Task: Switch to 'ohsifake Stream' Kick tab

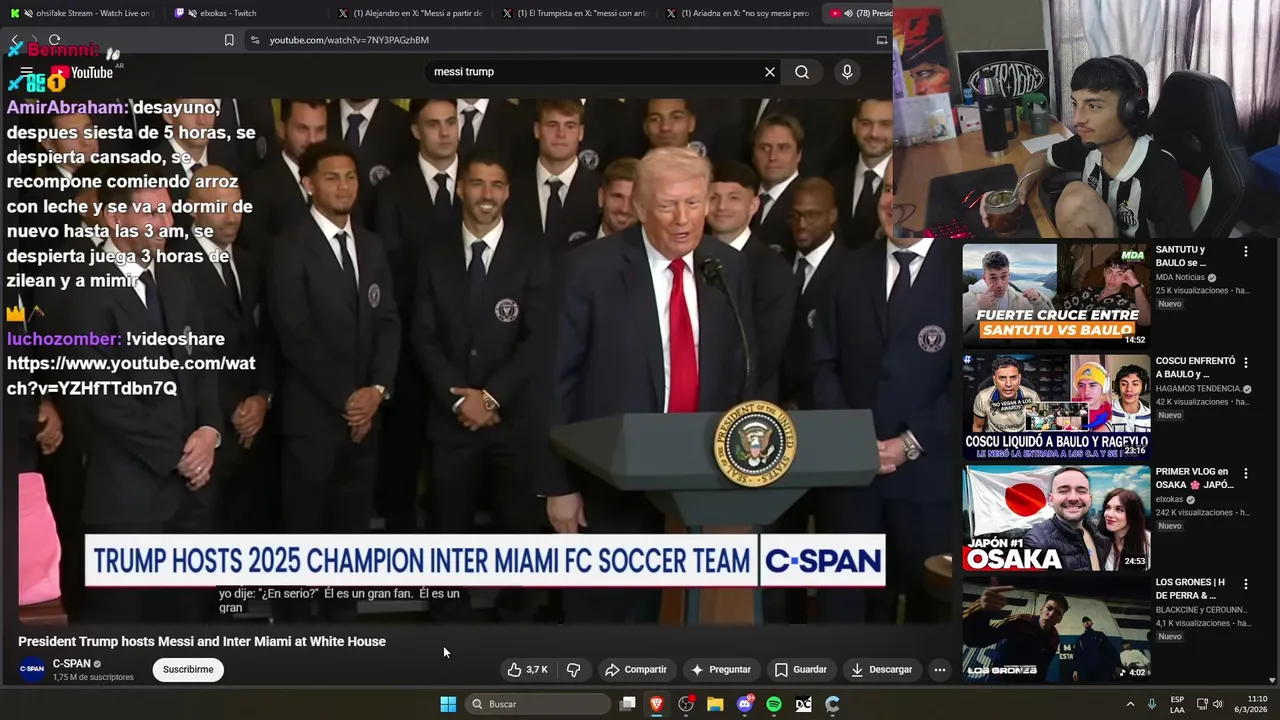Action: point(82,13)
